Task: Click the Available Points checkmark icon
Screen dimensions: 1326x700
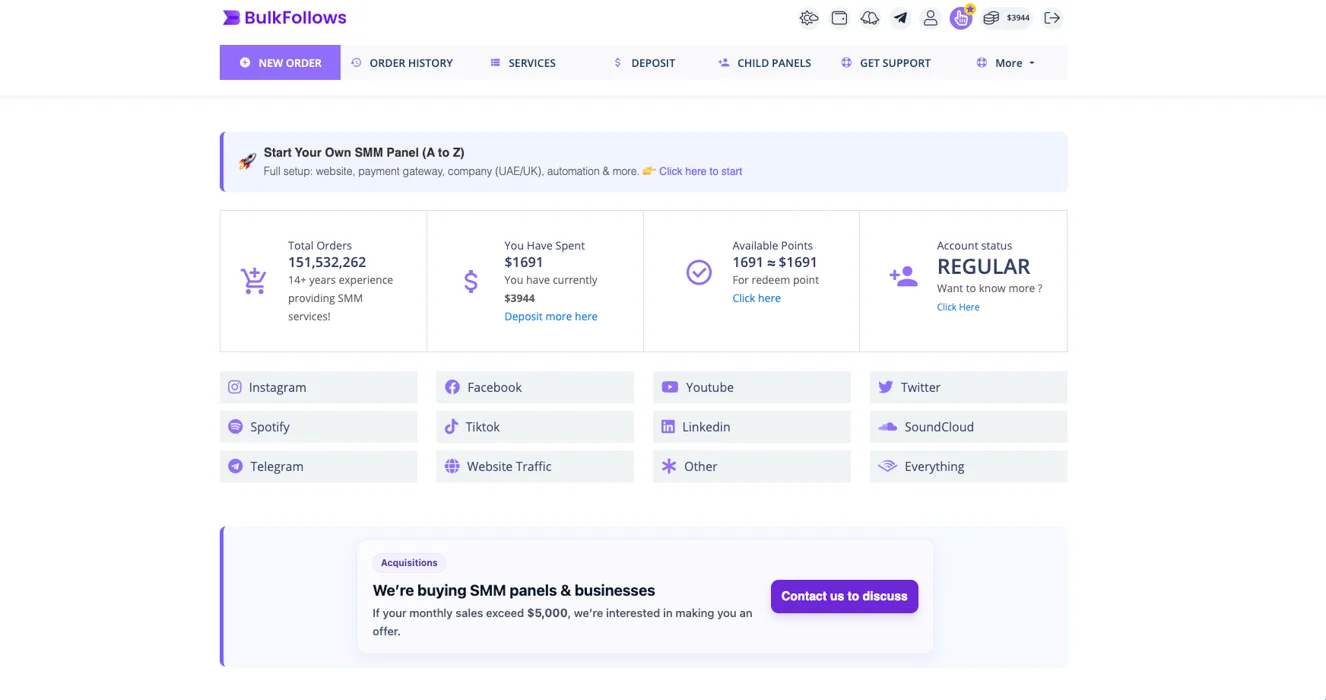Action: 699,272
